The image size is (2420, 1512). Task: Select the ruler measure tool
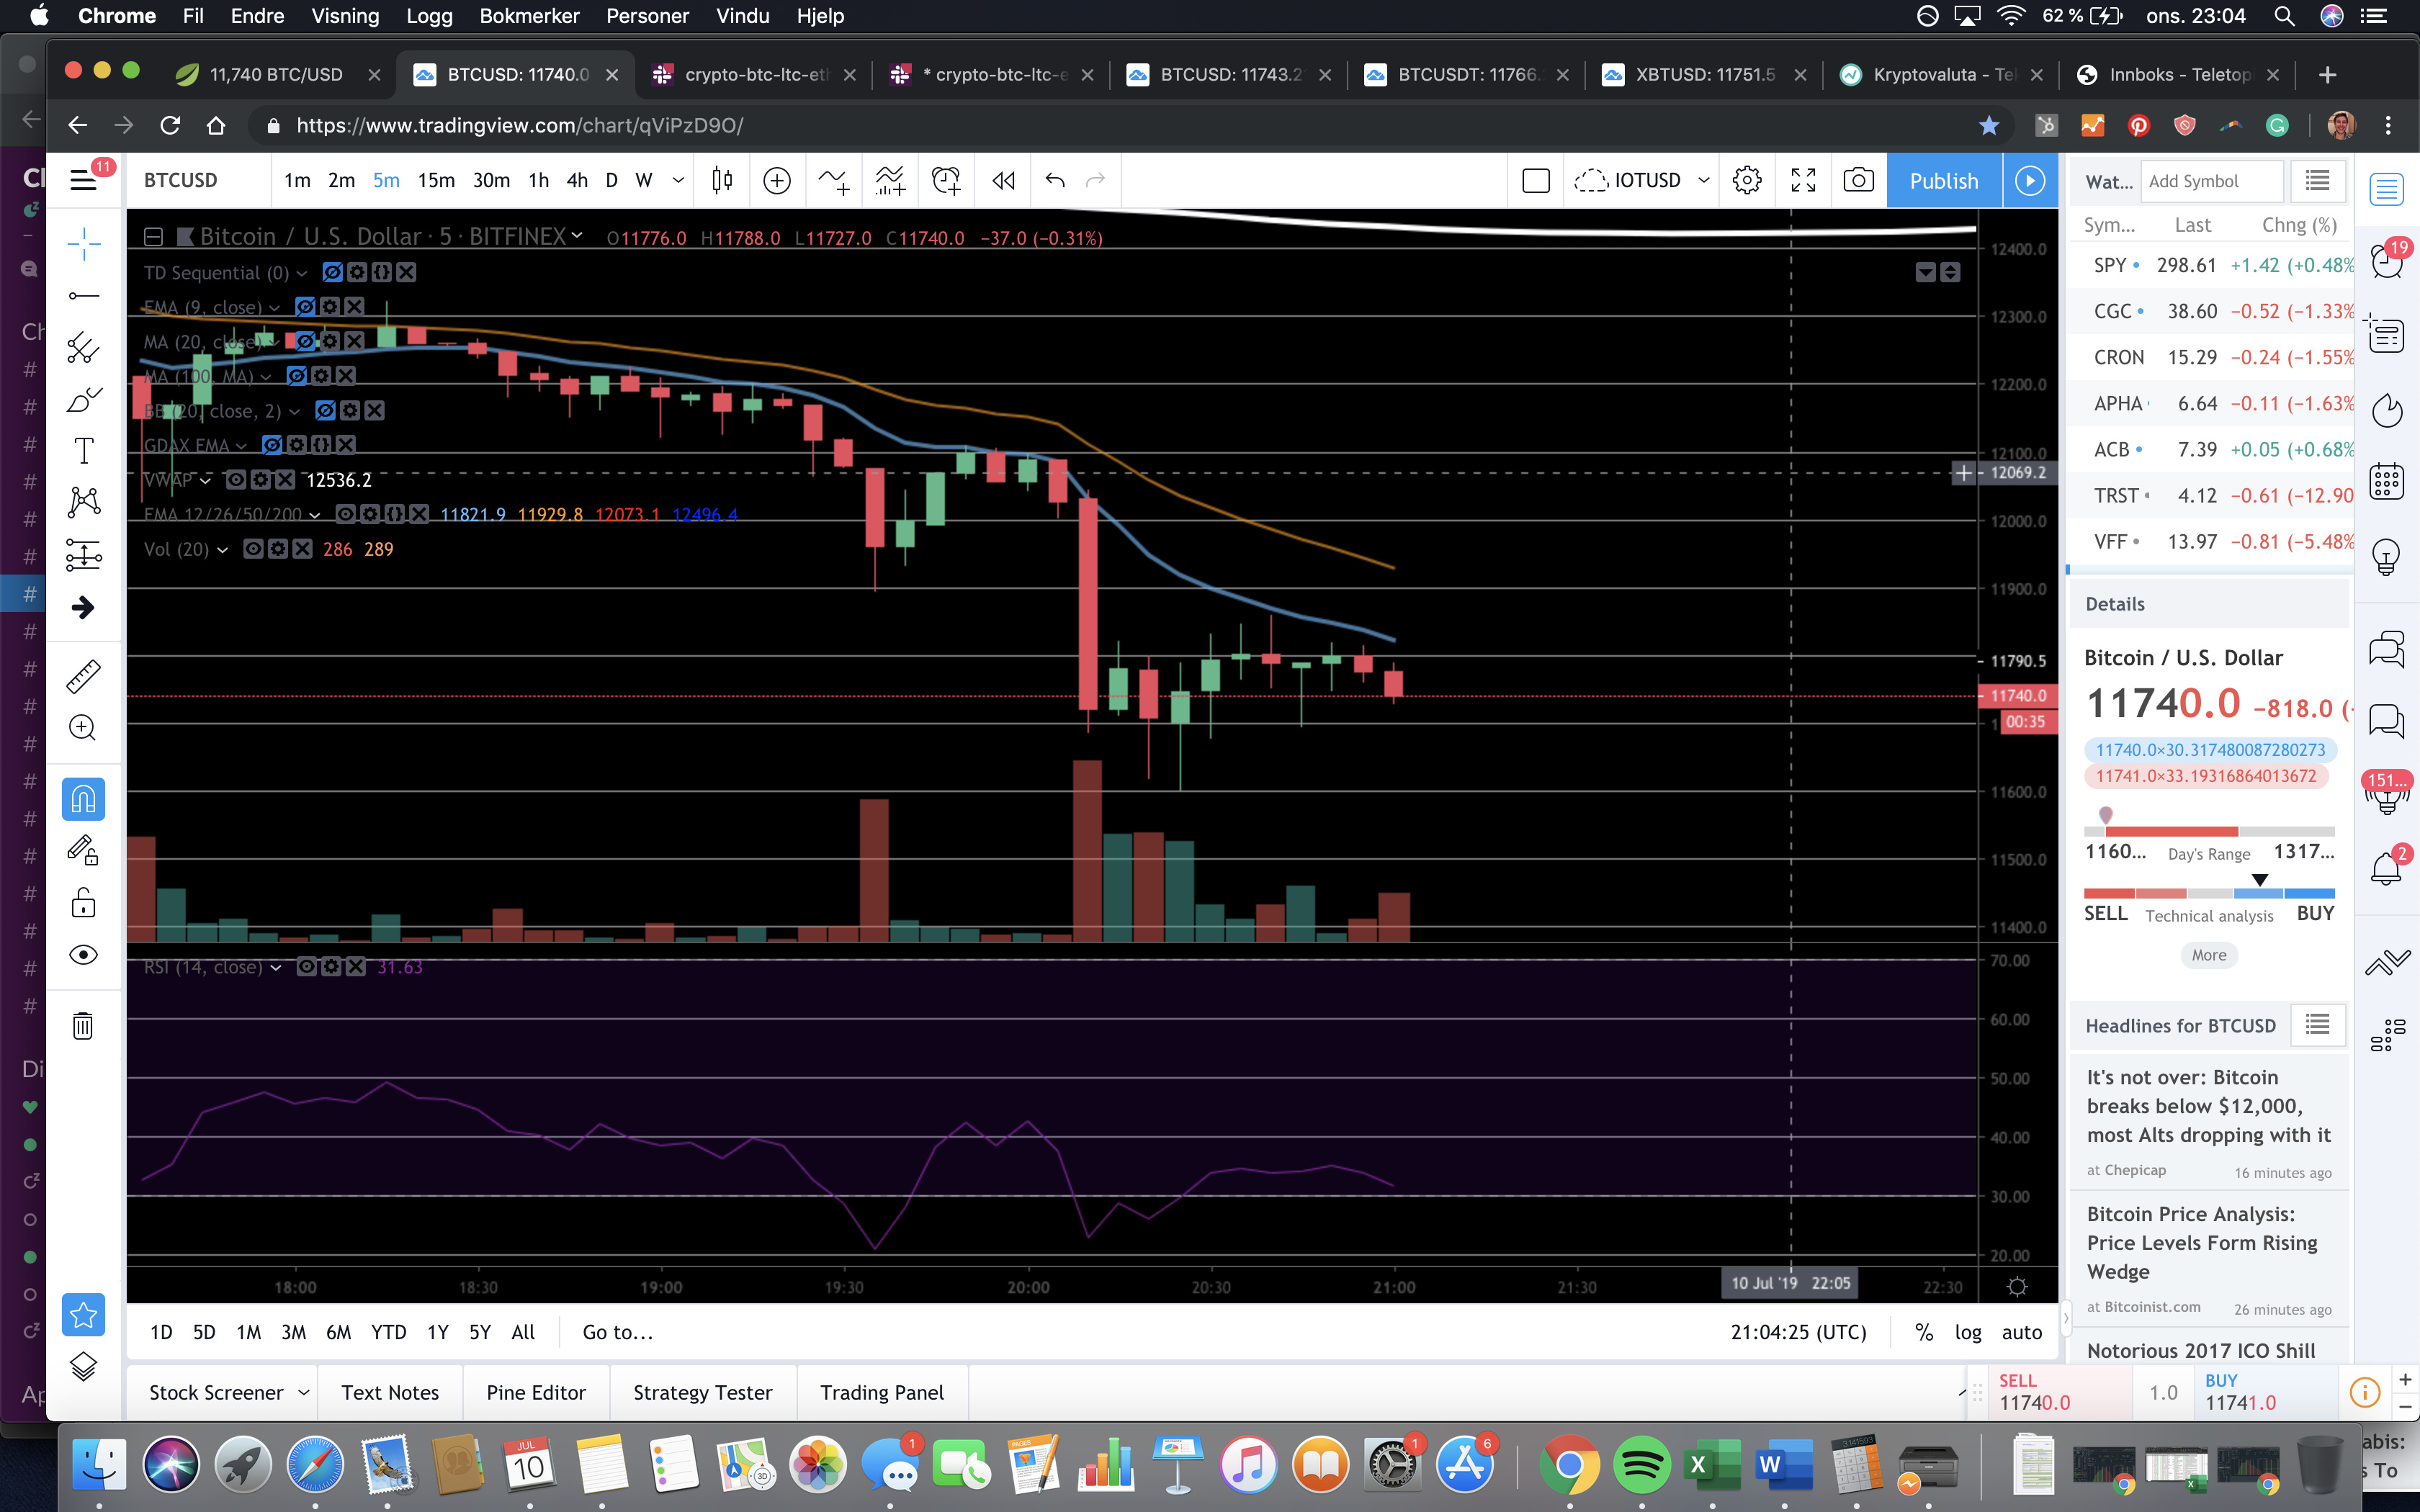(83, 677)
